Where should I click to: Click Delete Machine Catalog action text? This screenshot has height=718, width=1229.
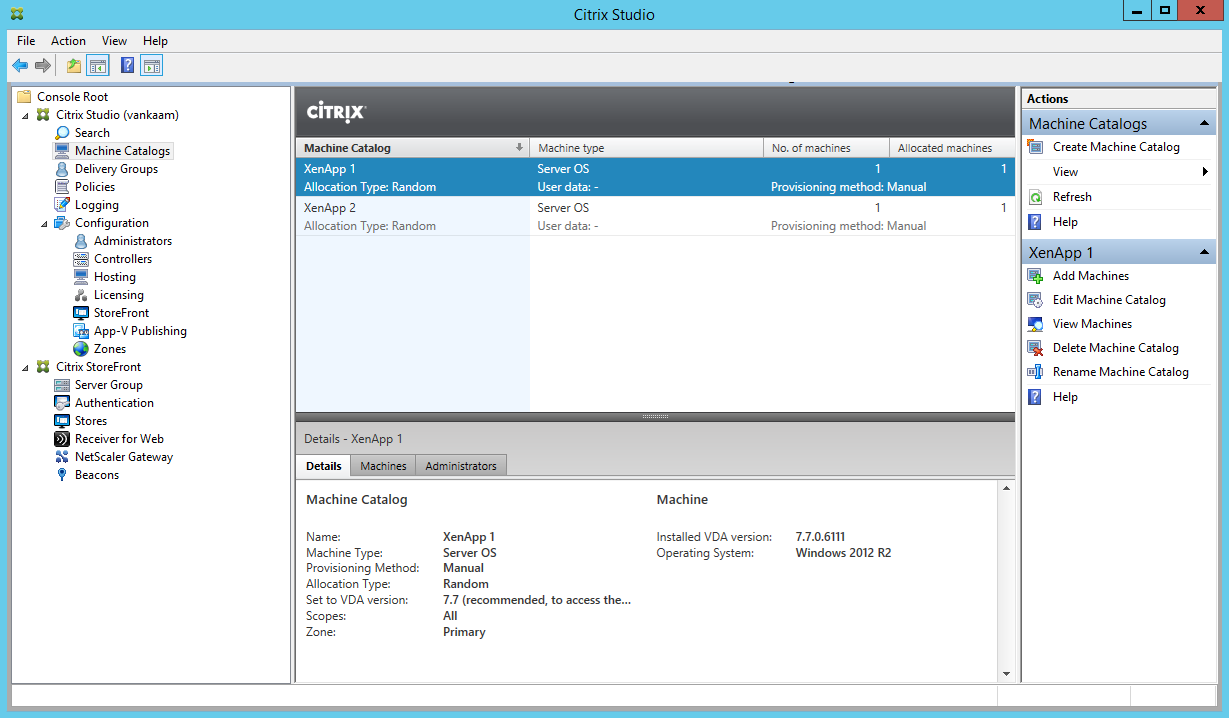[x=1116, y=348]
